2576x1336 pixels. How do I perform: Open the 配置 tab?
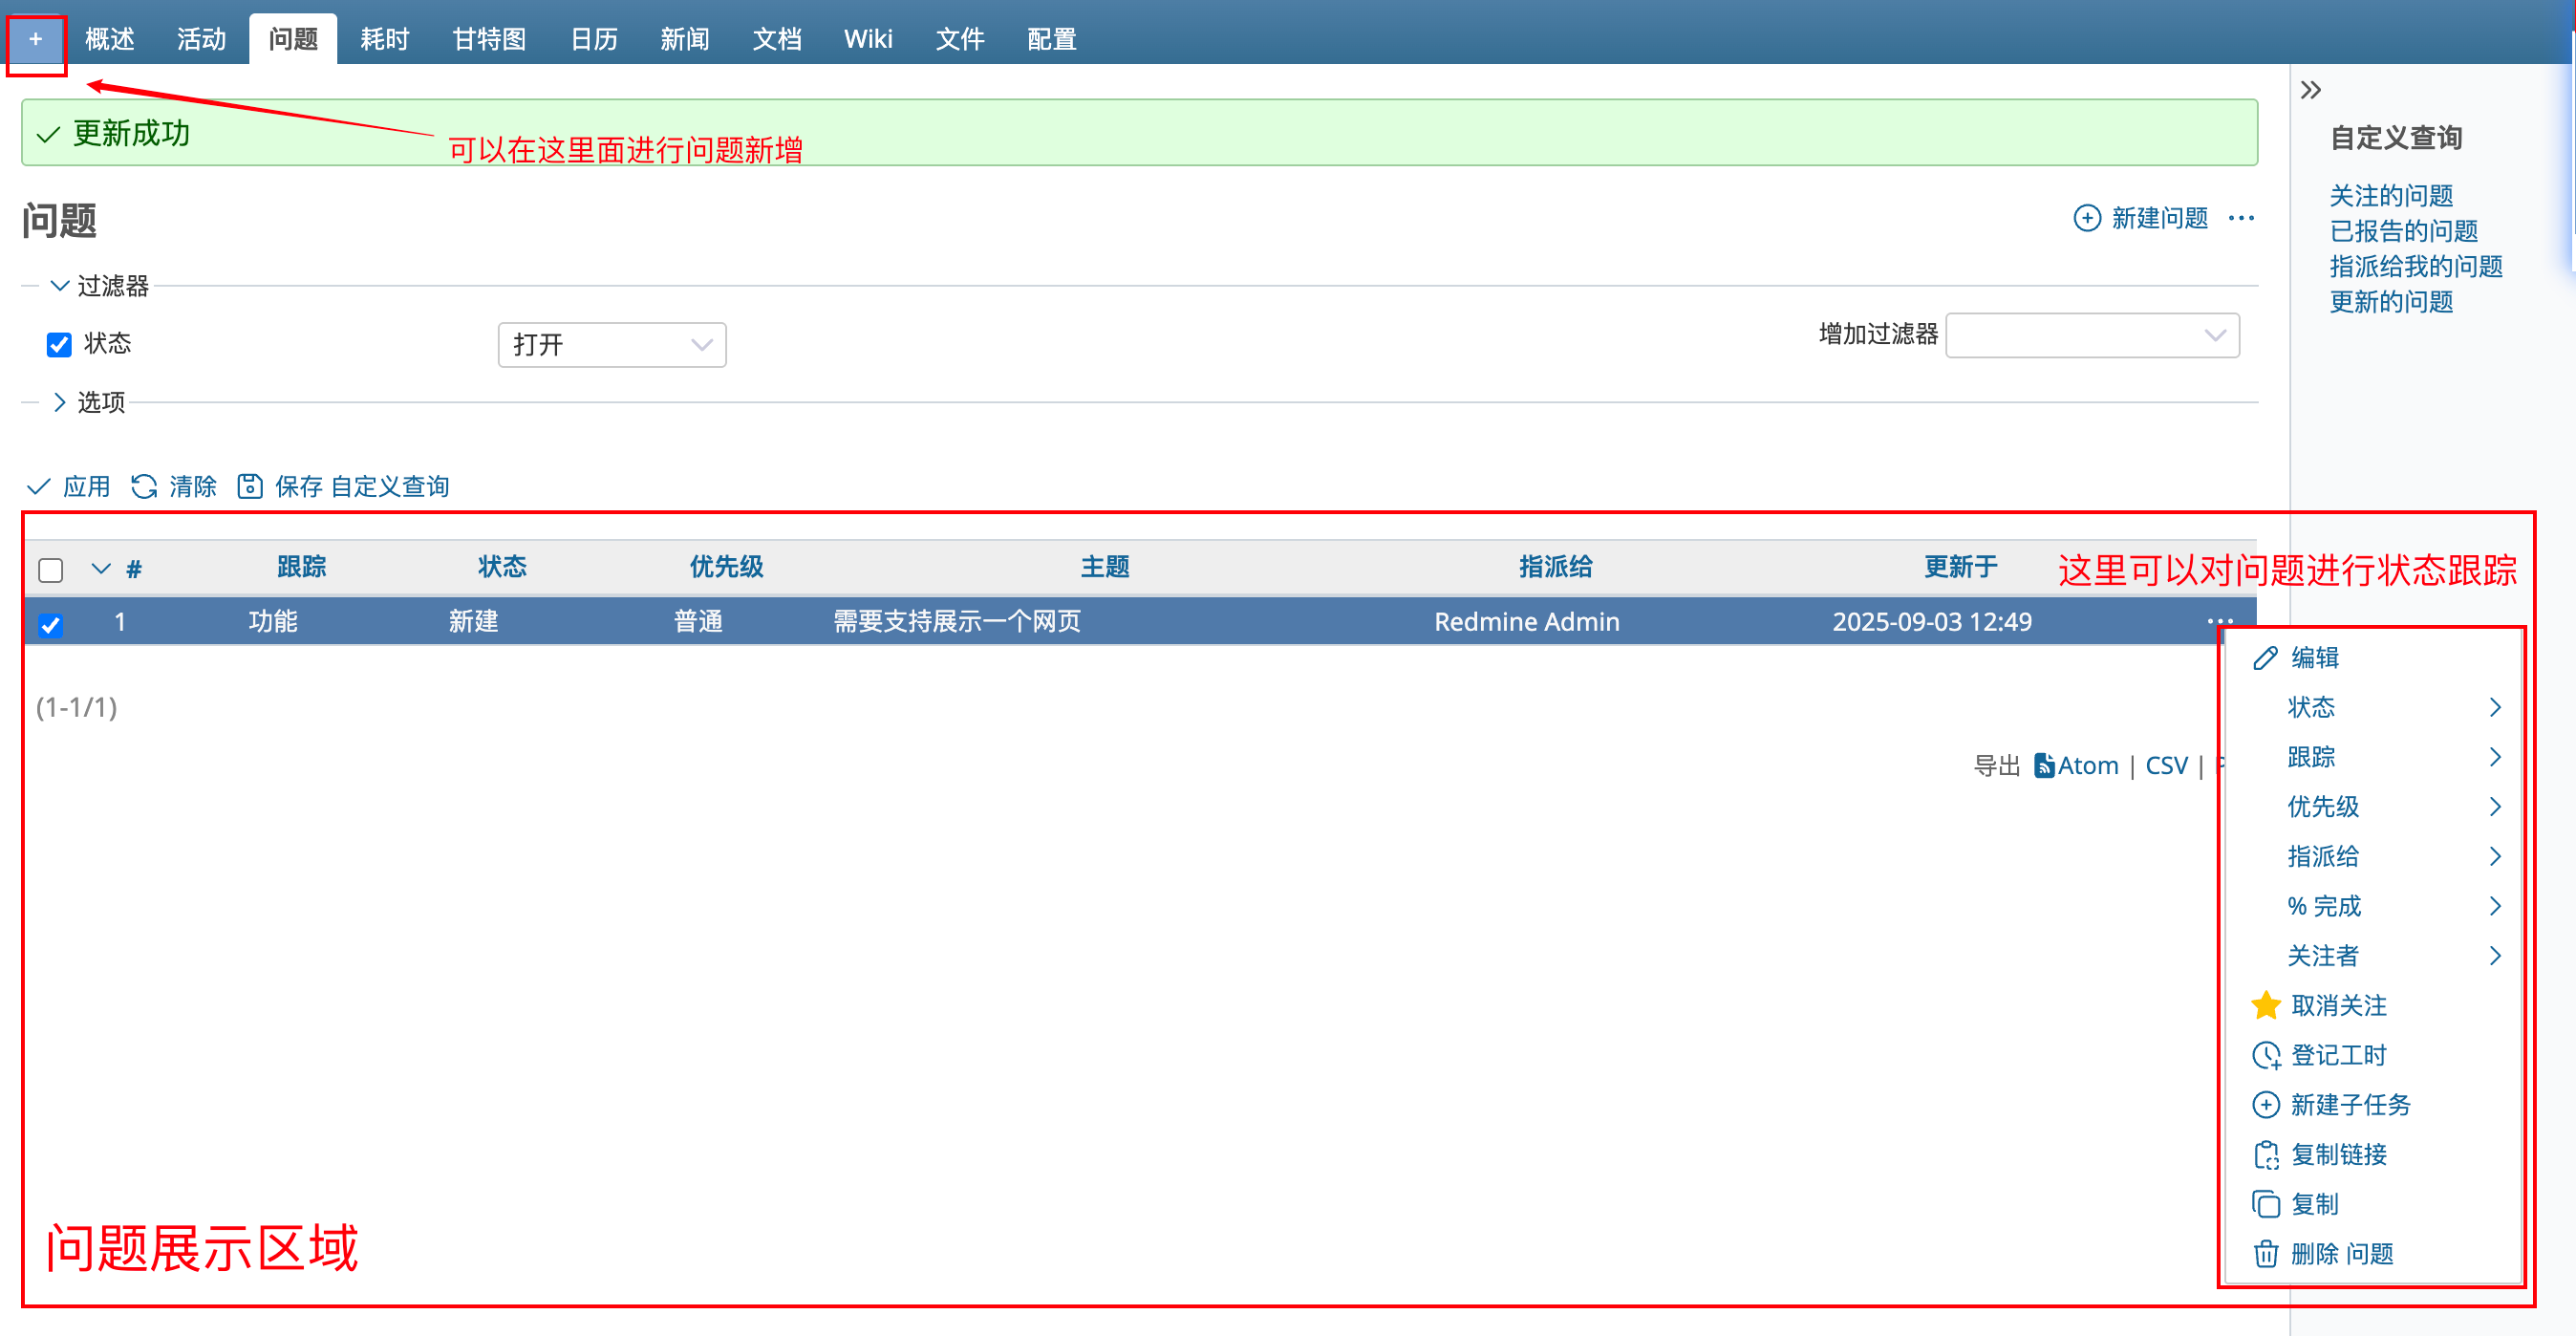coord(1052,40)
